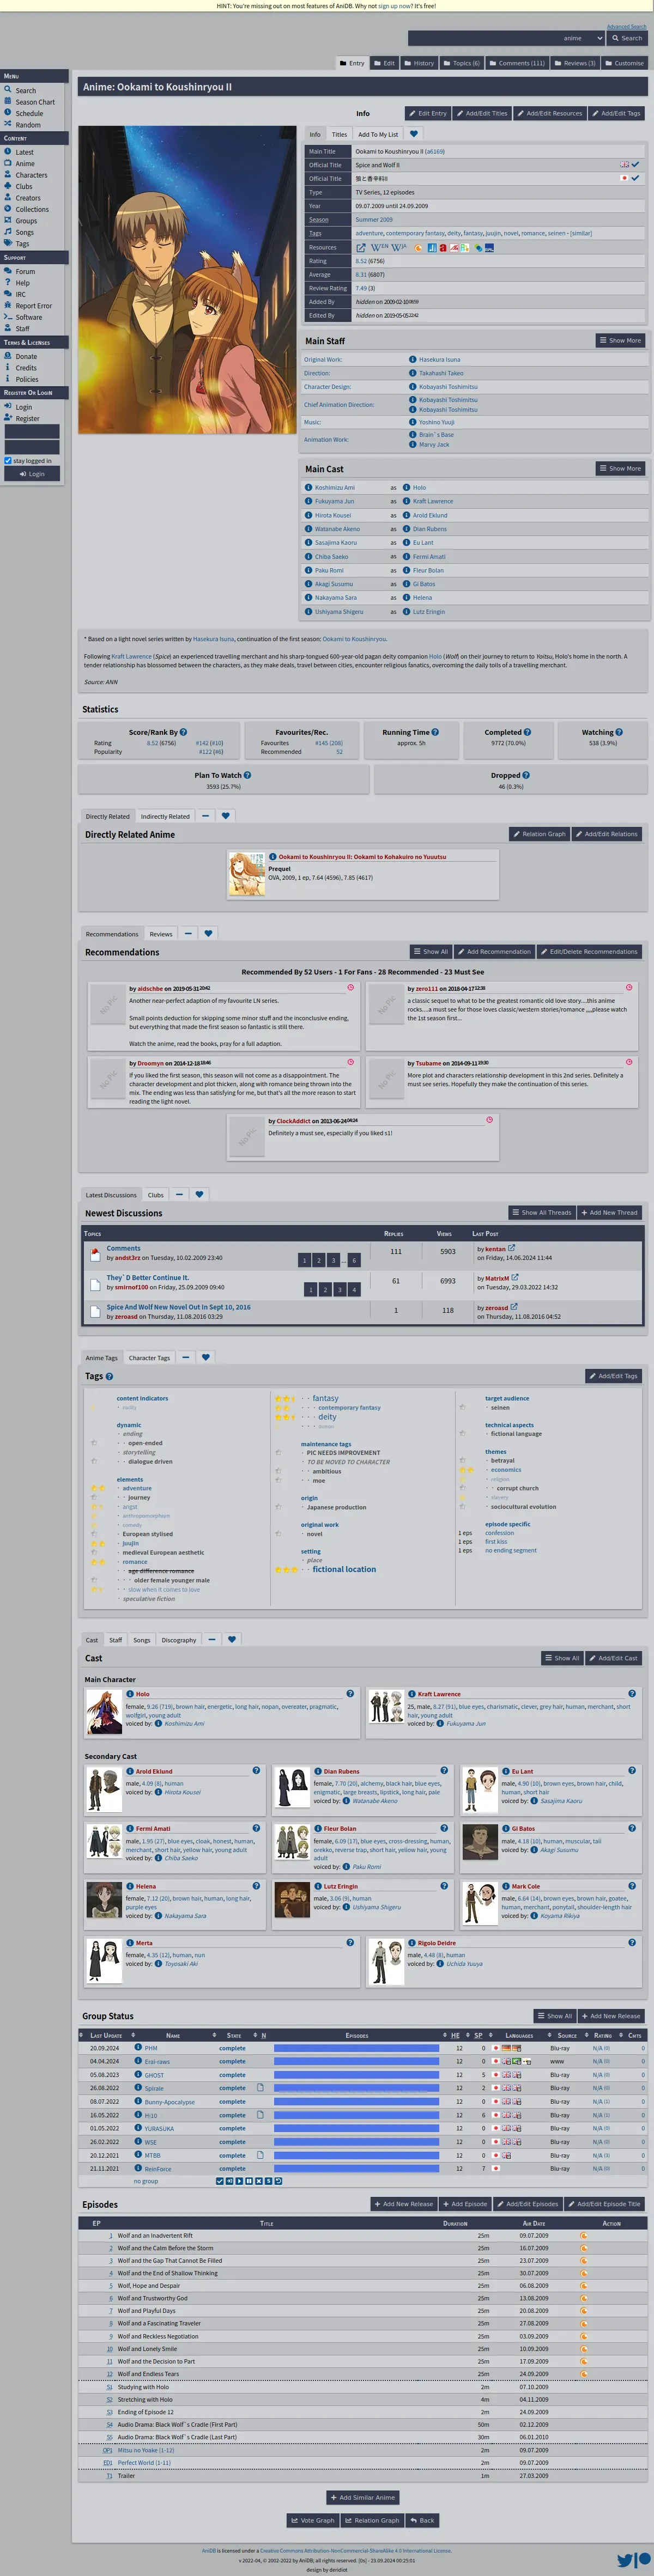The image size is (654, 2576).
Task: Open Songs in the Content sidebar
Action: point(25,232)
